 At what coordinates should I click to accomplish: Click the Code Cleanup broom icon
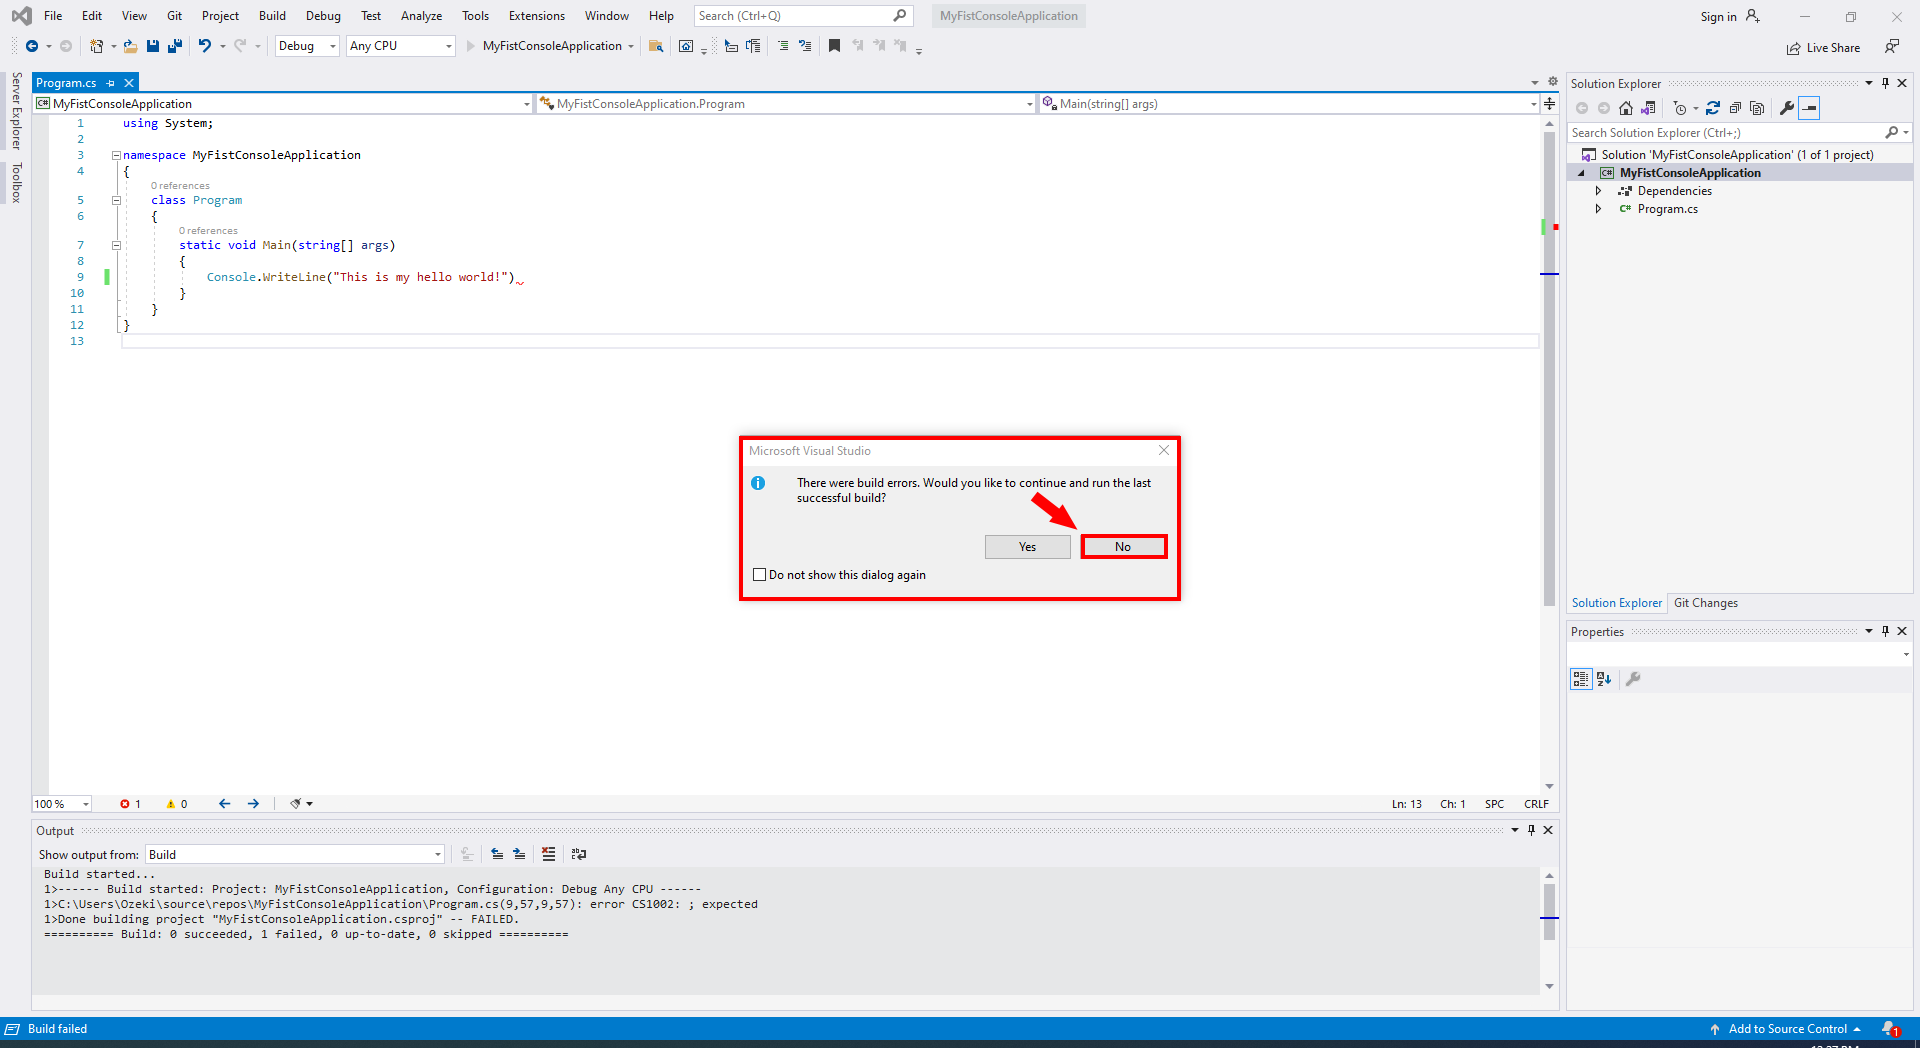coord(296,804)
